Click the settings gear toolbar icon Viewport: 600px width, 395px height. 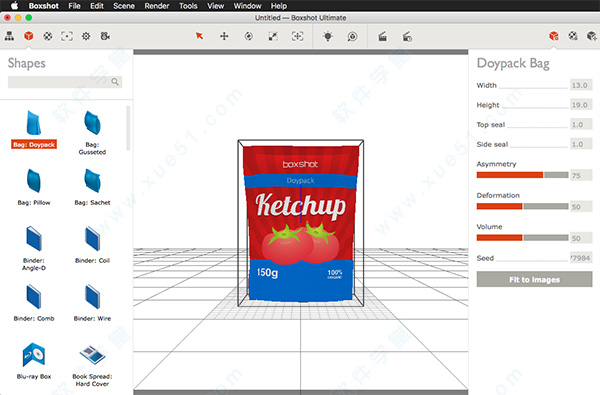point(86,36)
